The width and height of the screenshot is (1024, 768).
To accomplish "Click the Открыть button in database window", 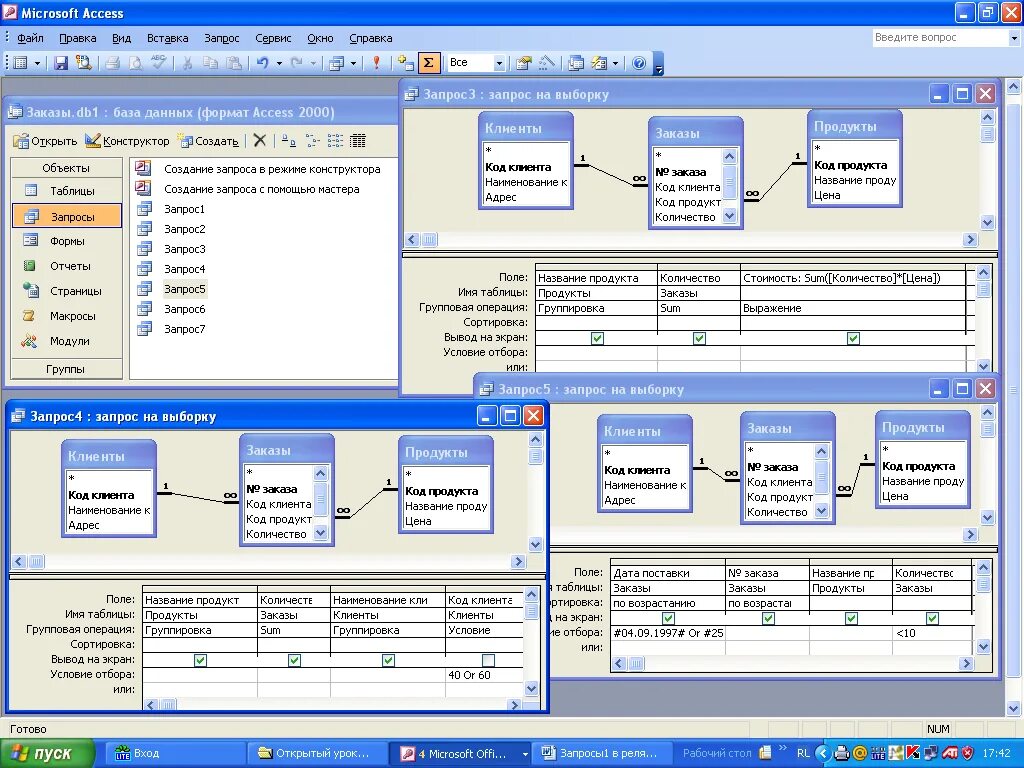I will [x=45, y=140].
